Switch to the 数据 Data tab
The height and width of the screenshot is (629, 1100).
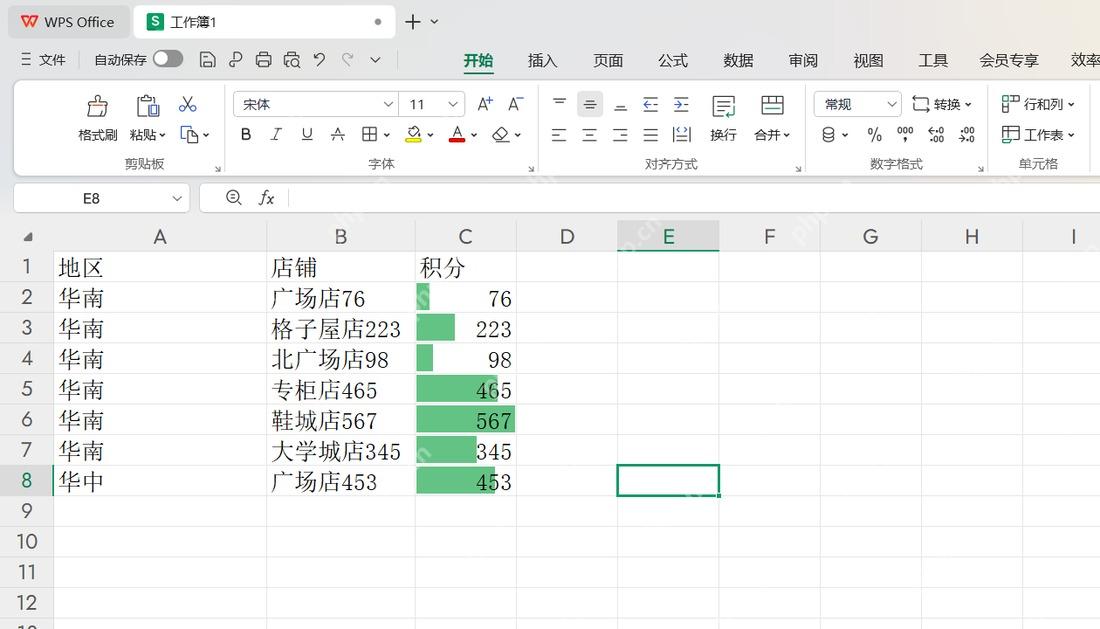738,60
